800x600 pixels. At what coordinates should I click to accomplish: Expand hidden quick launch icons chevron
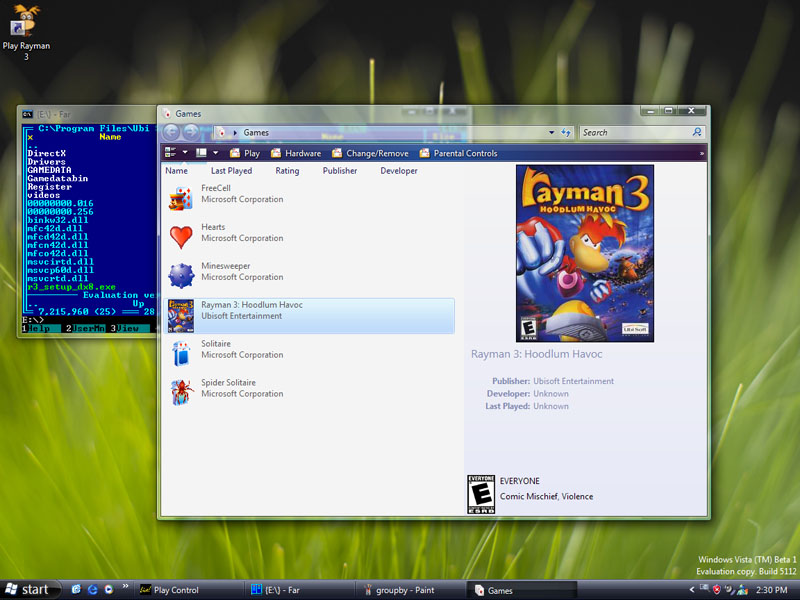(125, 587)
